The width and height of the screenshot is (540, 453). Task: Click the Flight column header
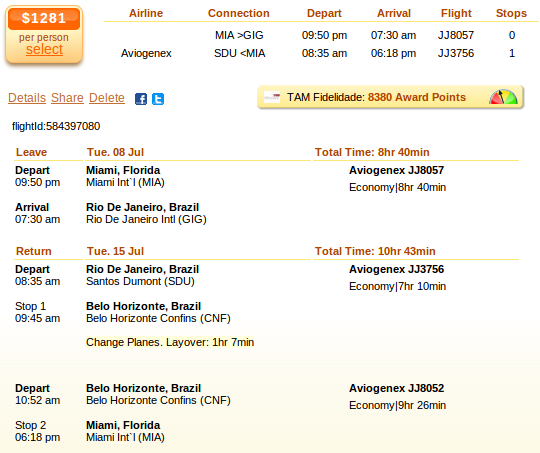tap(456, 13)
